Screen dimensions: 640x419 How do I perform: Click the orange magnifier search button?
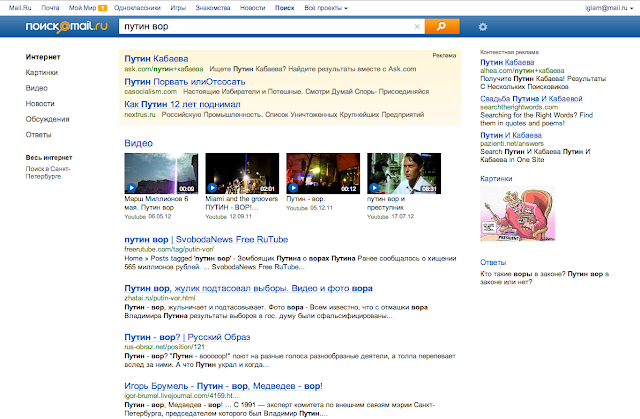coord(442,27)
